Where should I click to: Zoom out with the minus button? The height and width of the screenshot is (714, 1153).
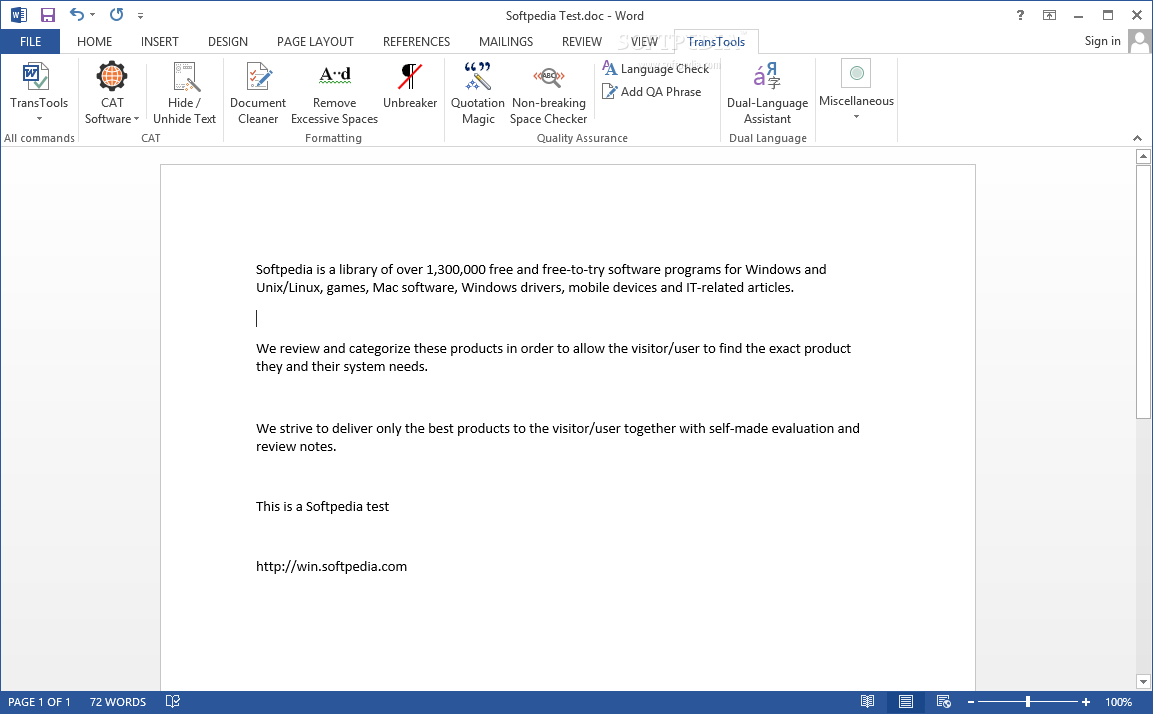(x=971, y=702)
